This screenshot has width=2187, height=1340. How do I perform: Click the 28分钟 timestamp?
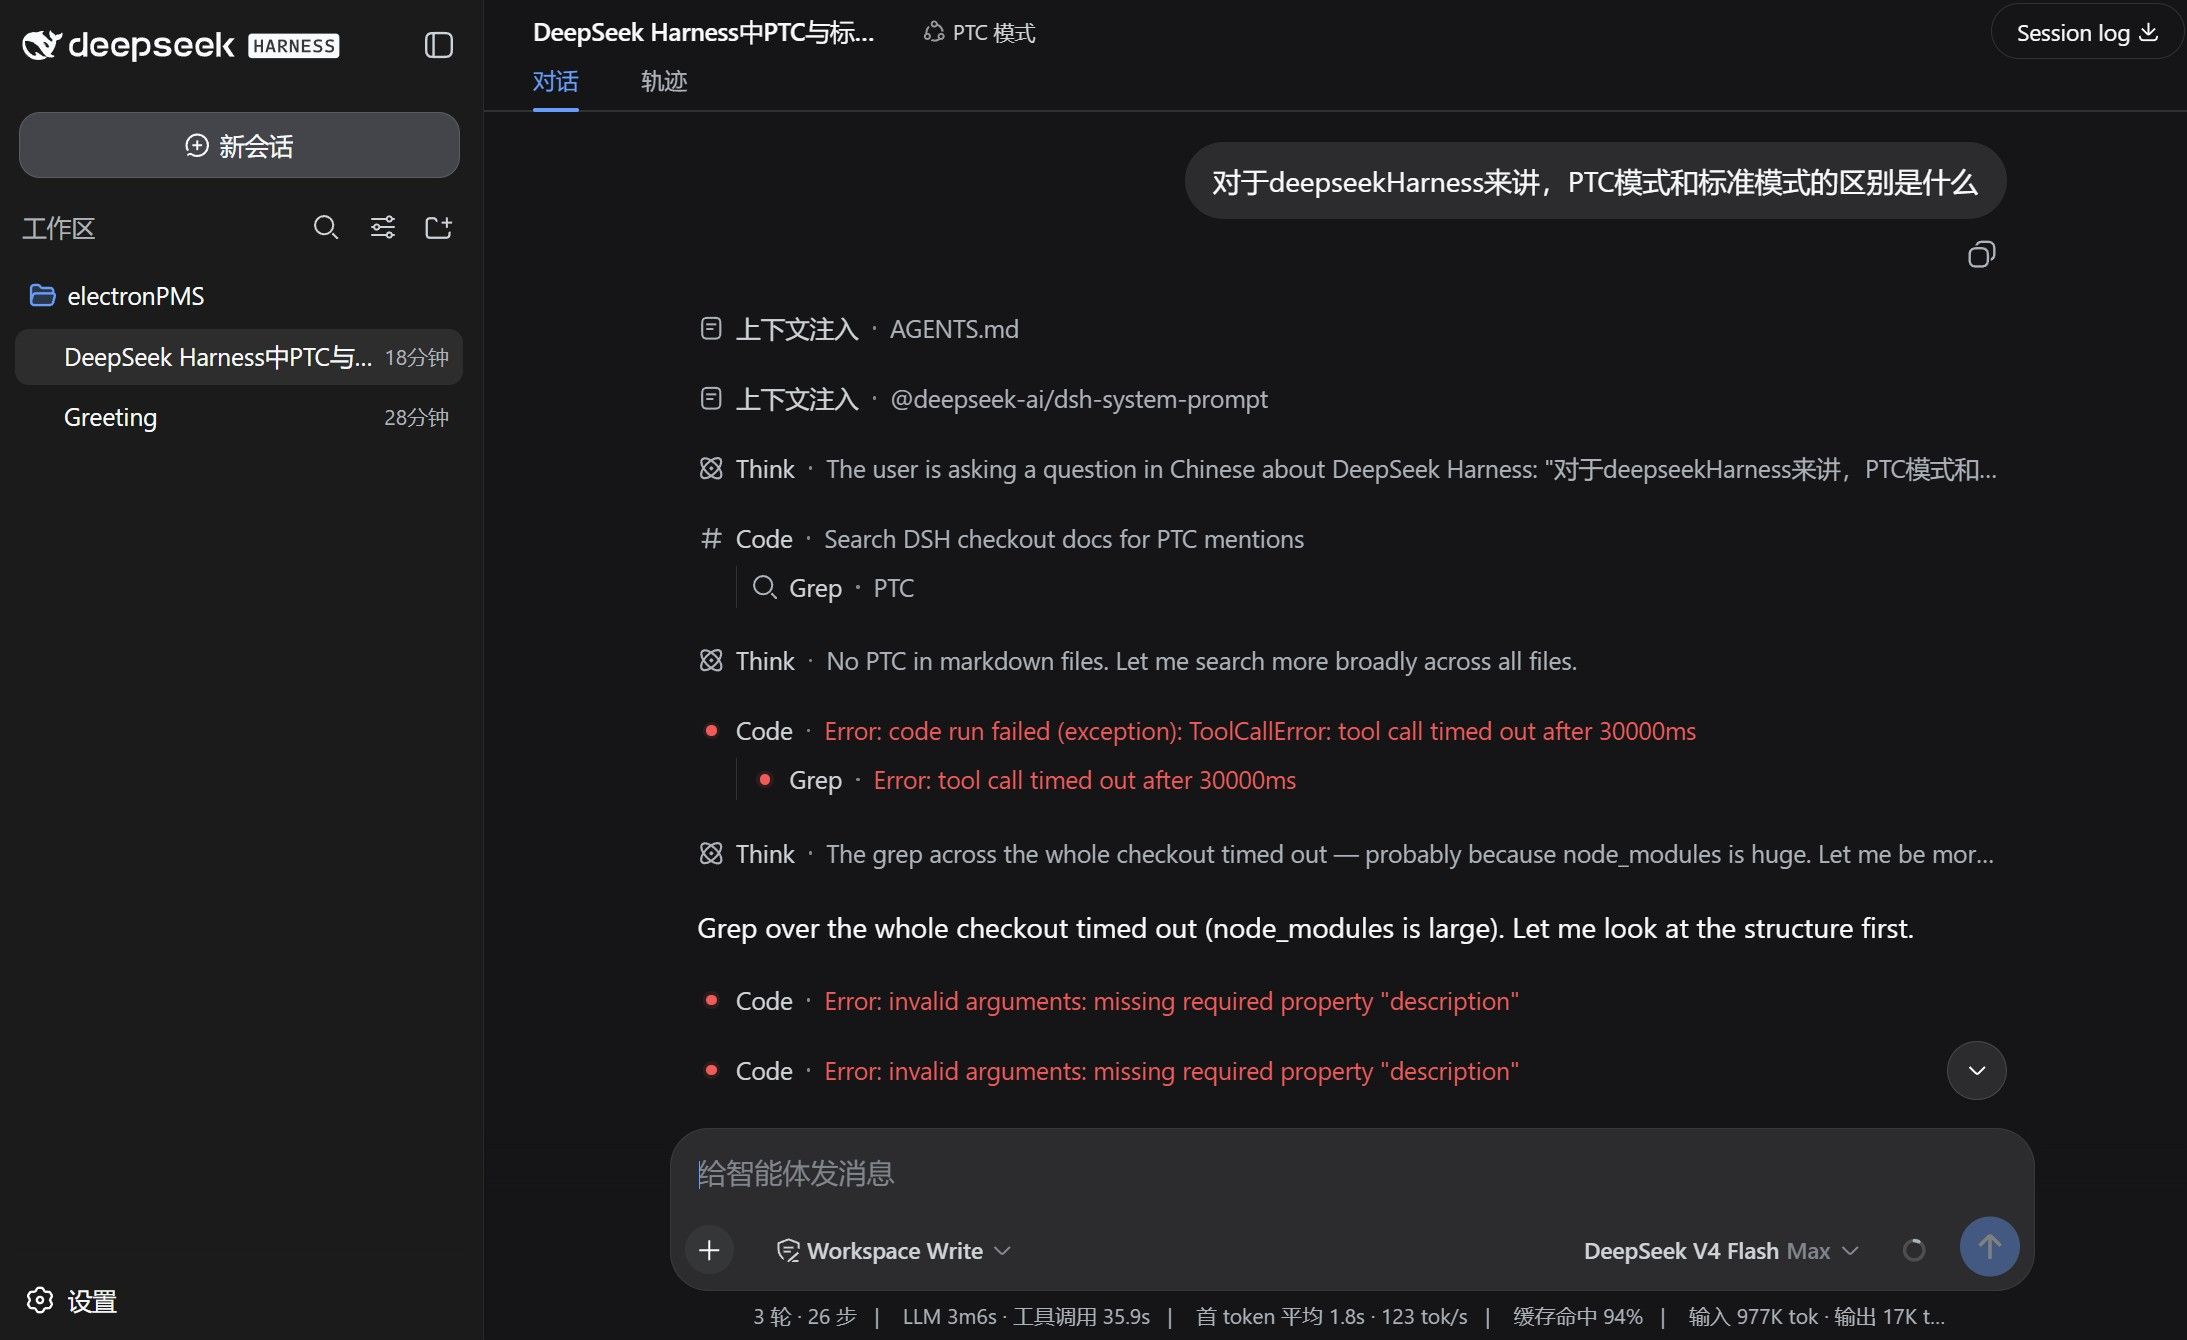point(417,417)
